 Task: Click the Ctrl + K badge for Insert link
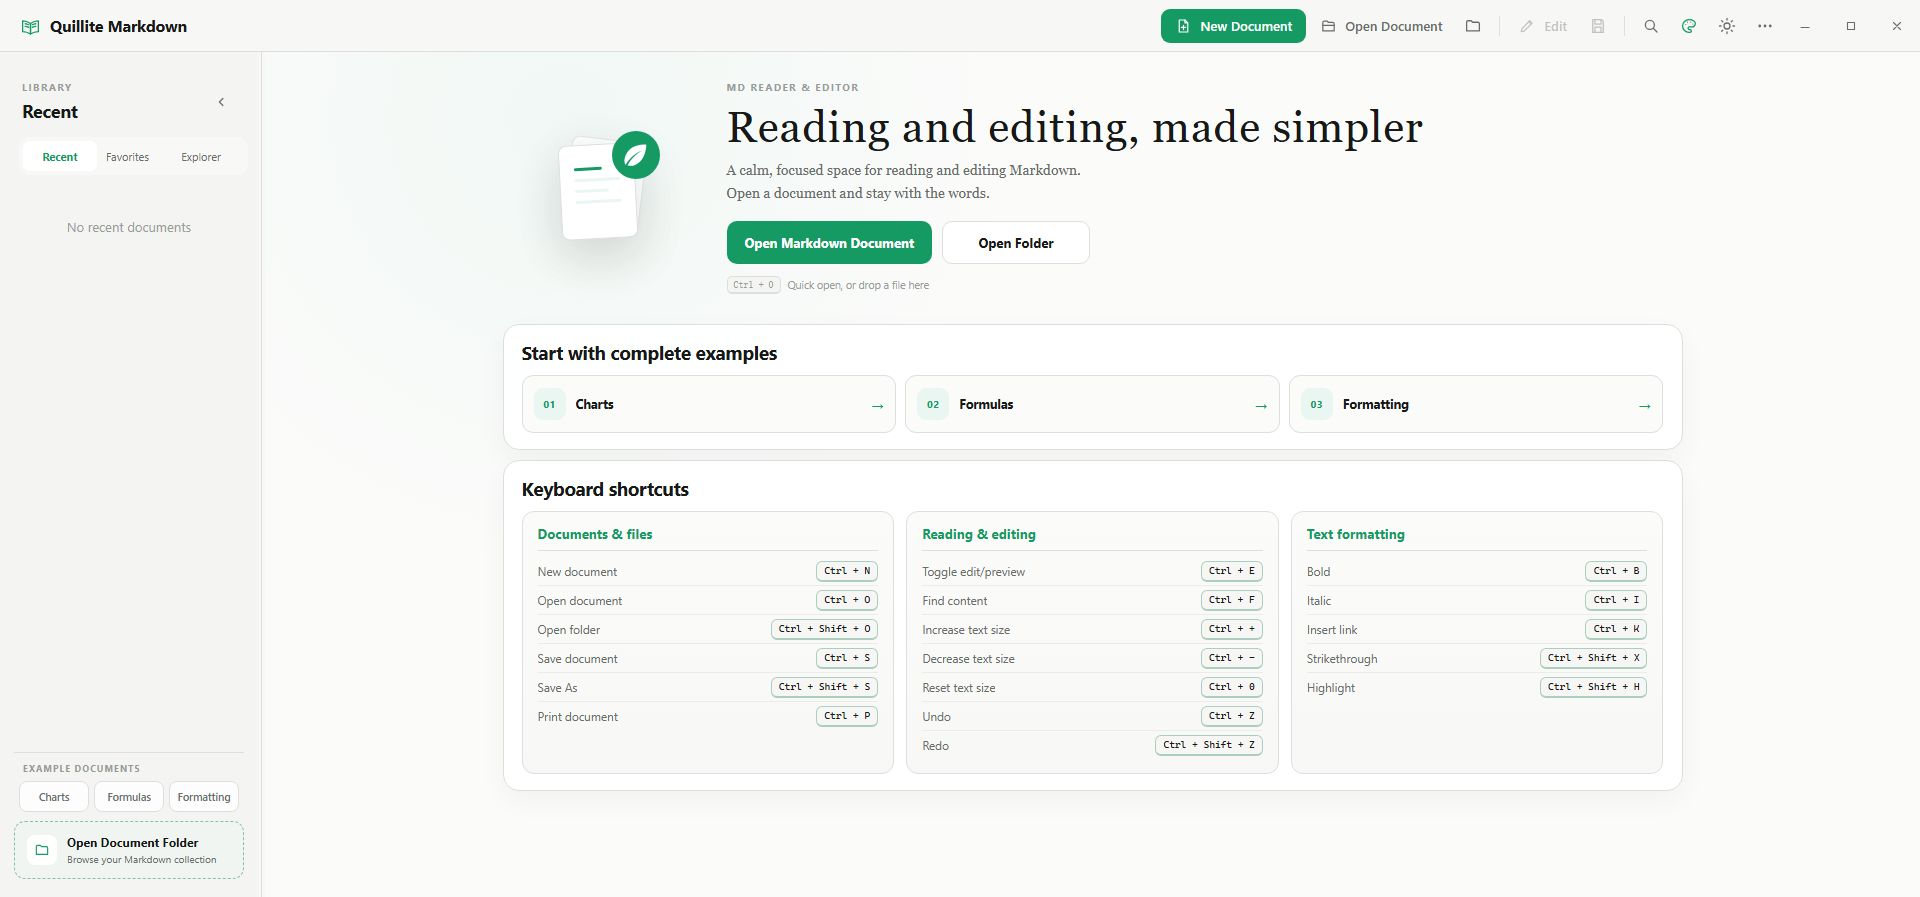(1616, 629)
